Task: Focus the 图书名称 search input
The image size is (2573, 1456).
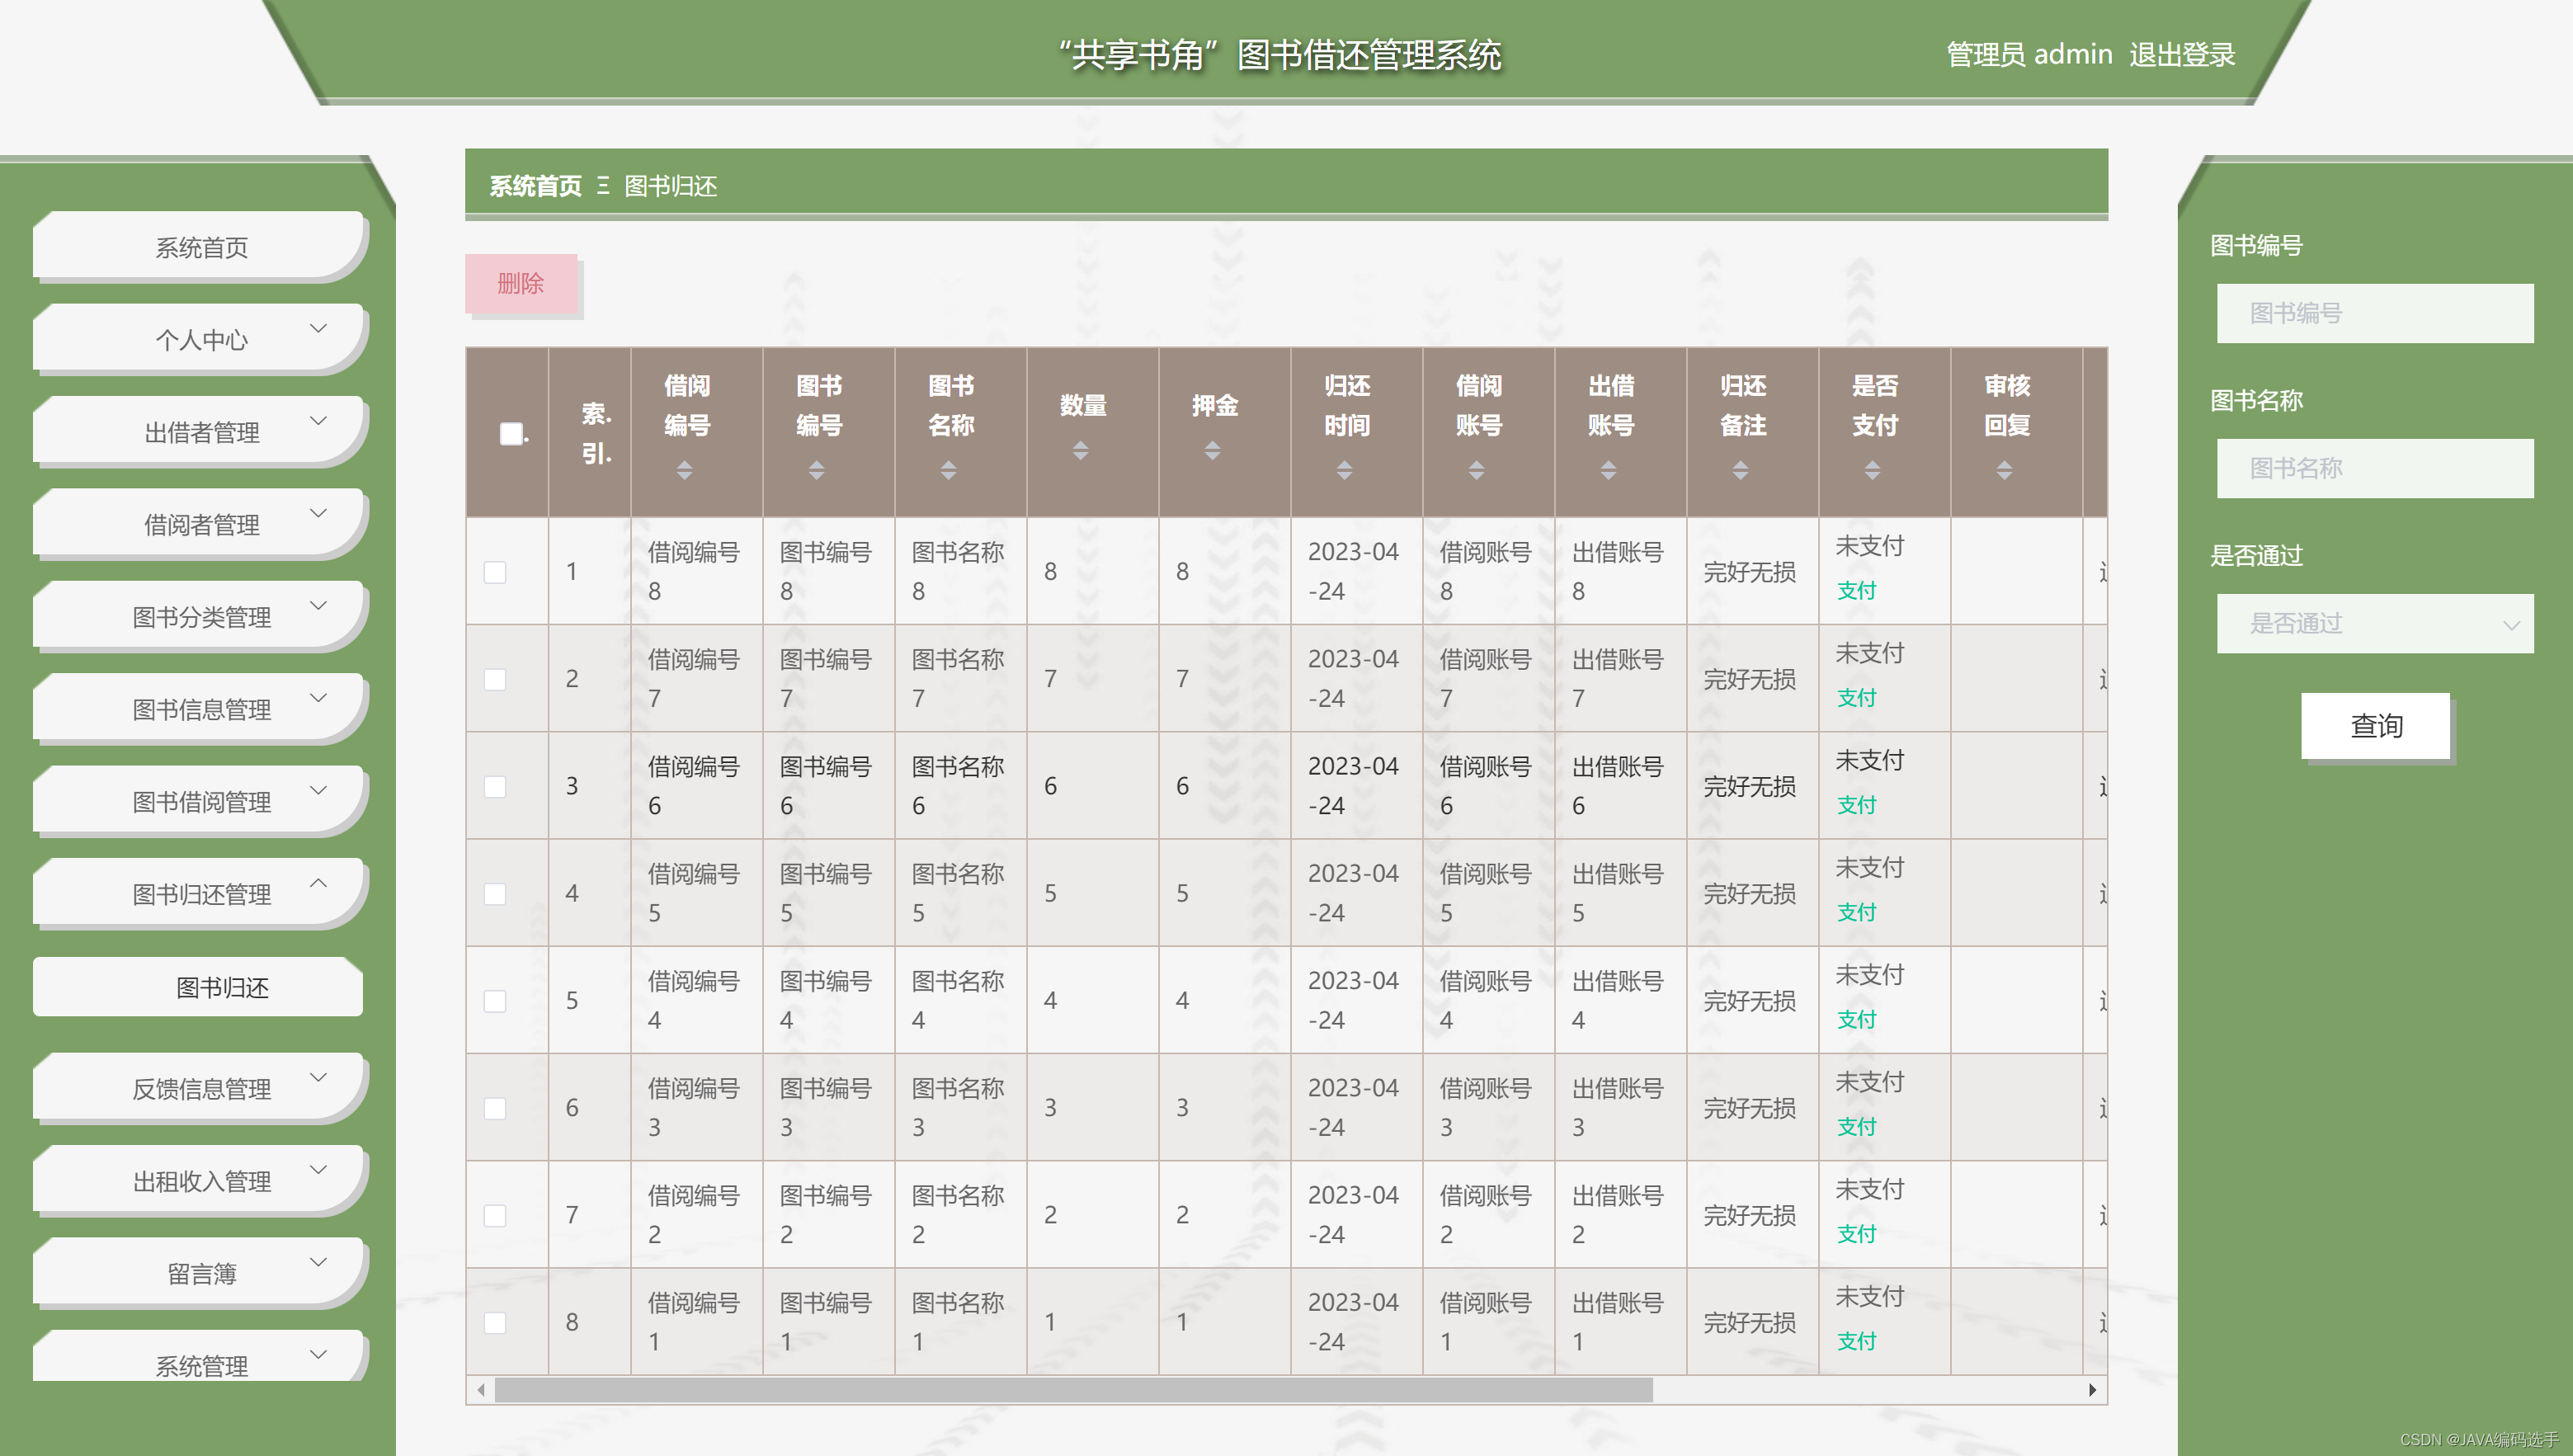Action: pyautogui.click(x=2374, y=469)
